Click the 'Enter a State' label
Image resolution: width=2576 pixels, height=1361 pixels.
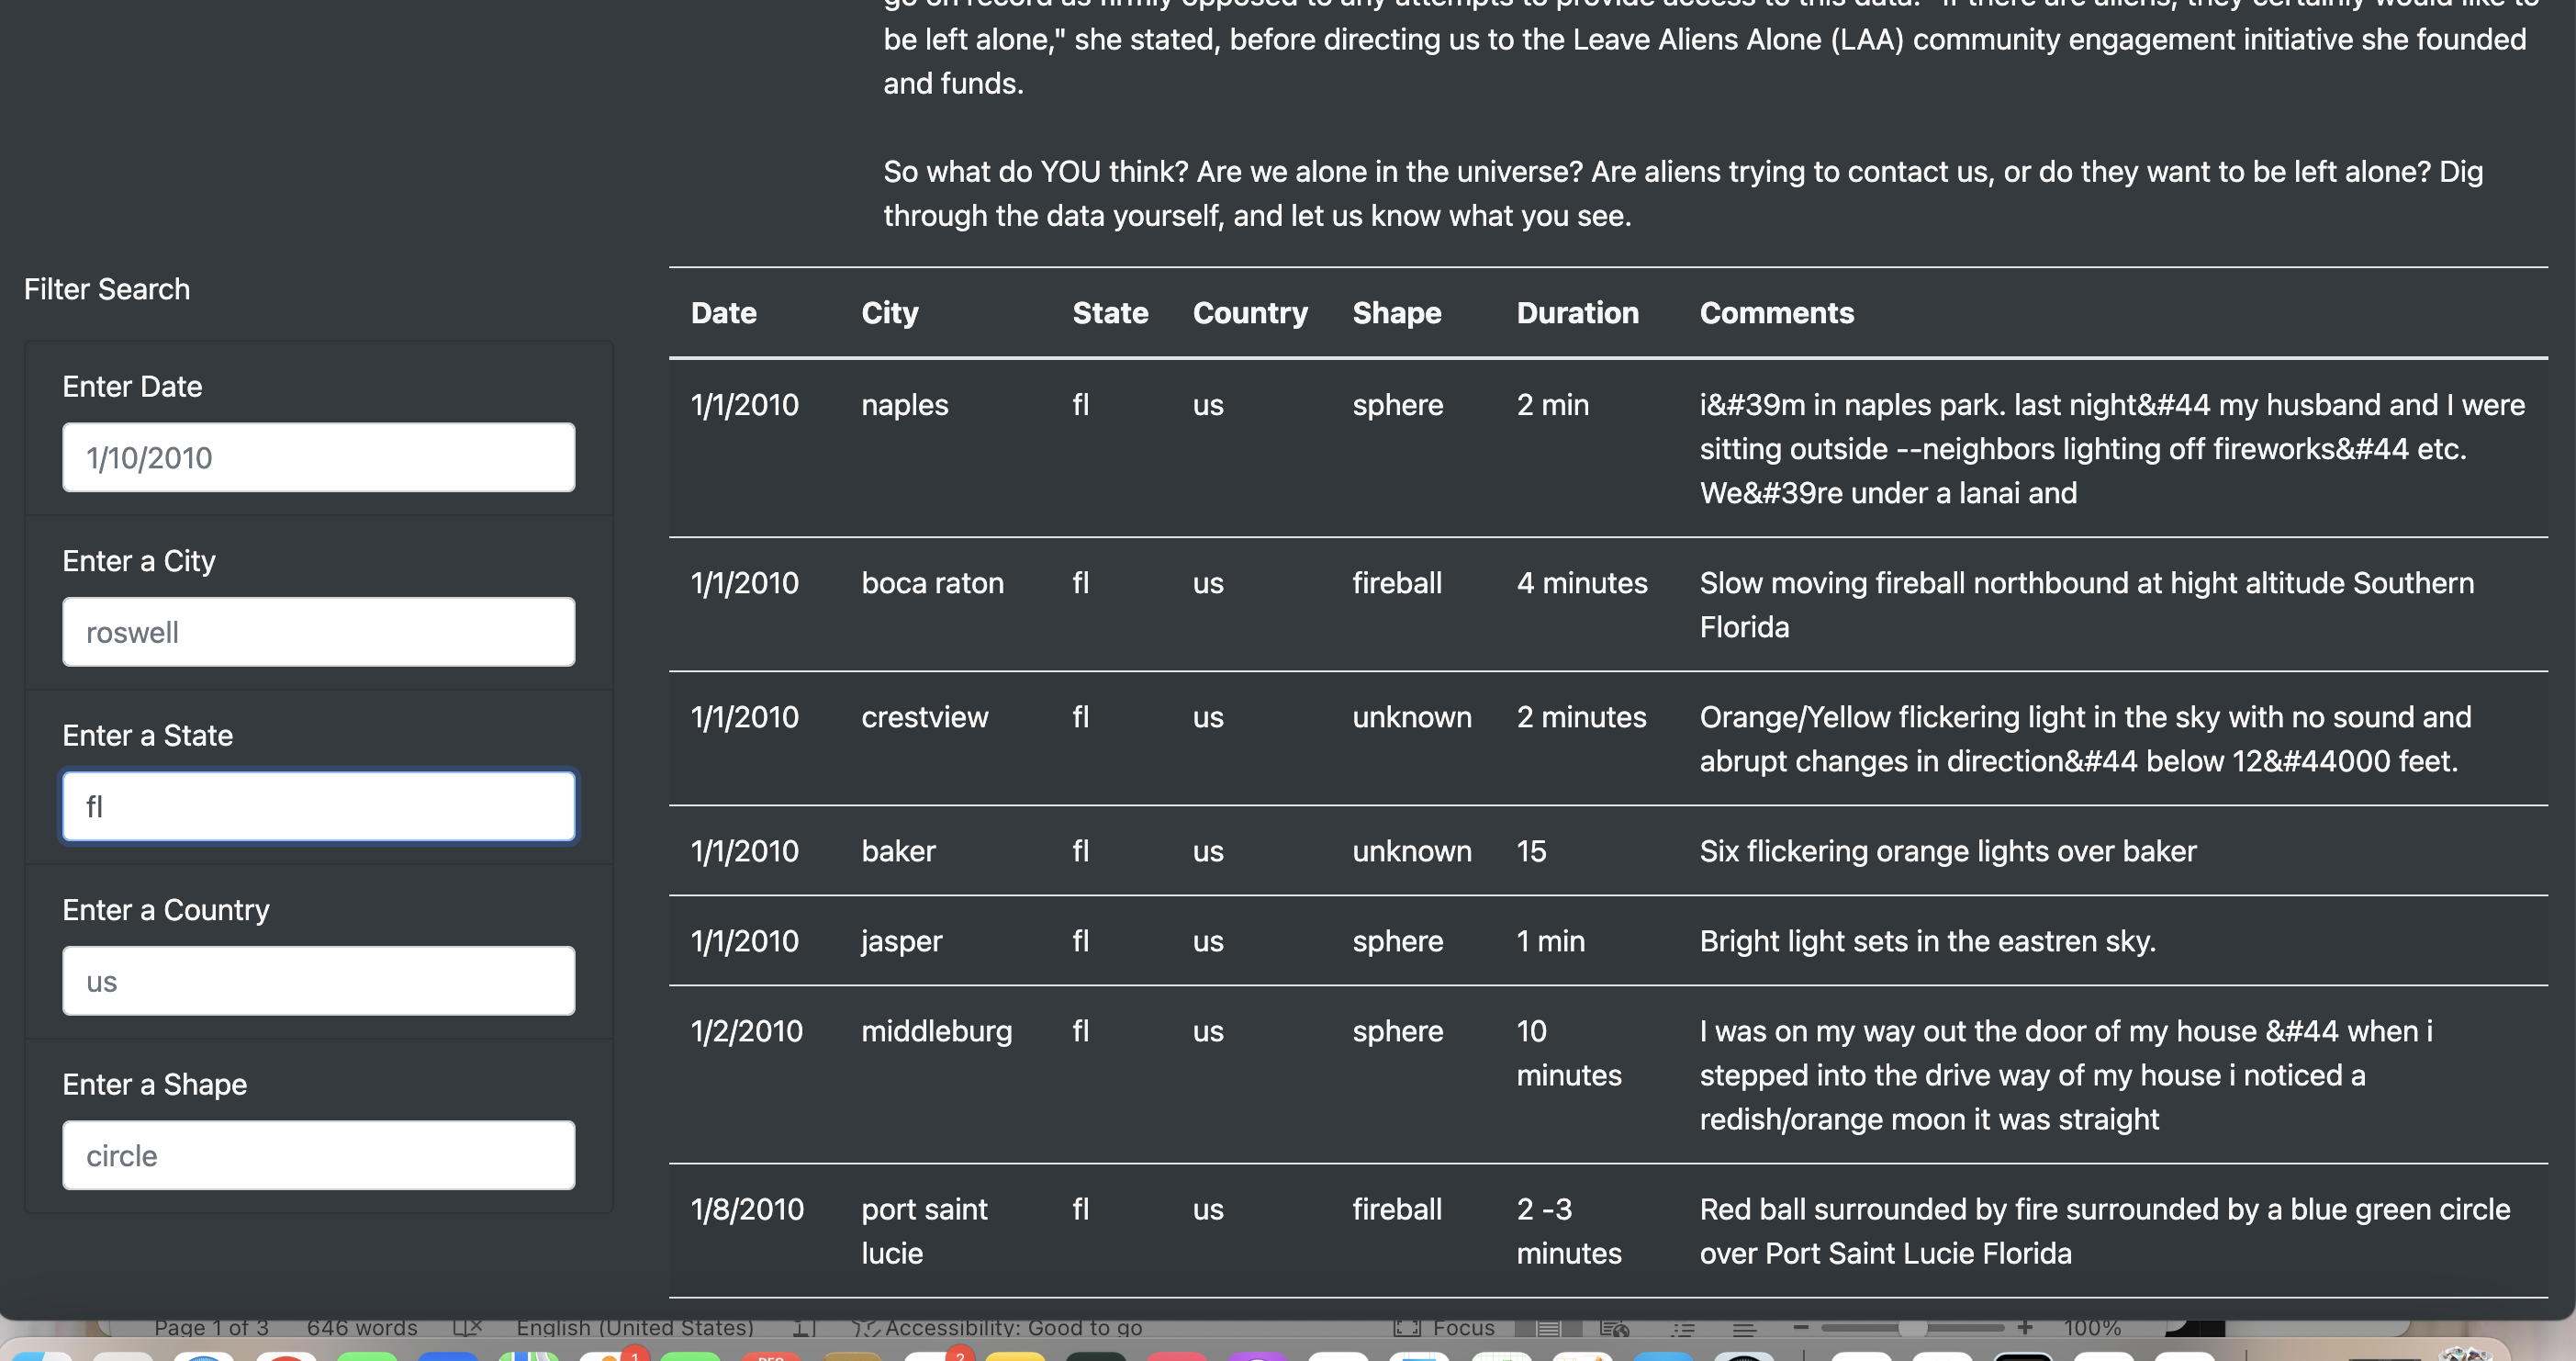coord(148,735)
